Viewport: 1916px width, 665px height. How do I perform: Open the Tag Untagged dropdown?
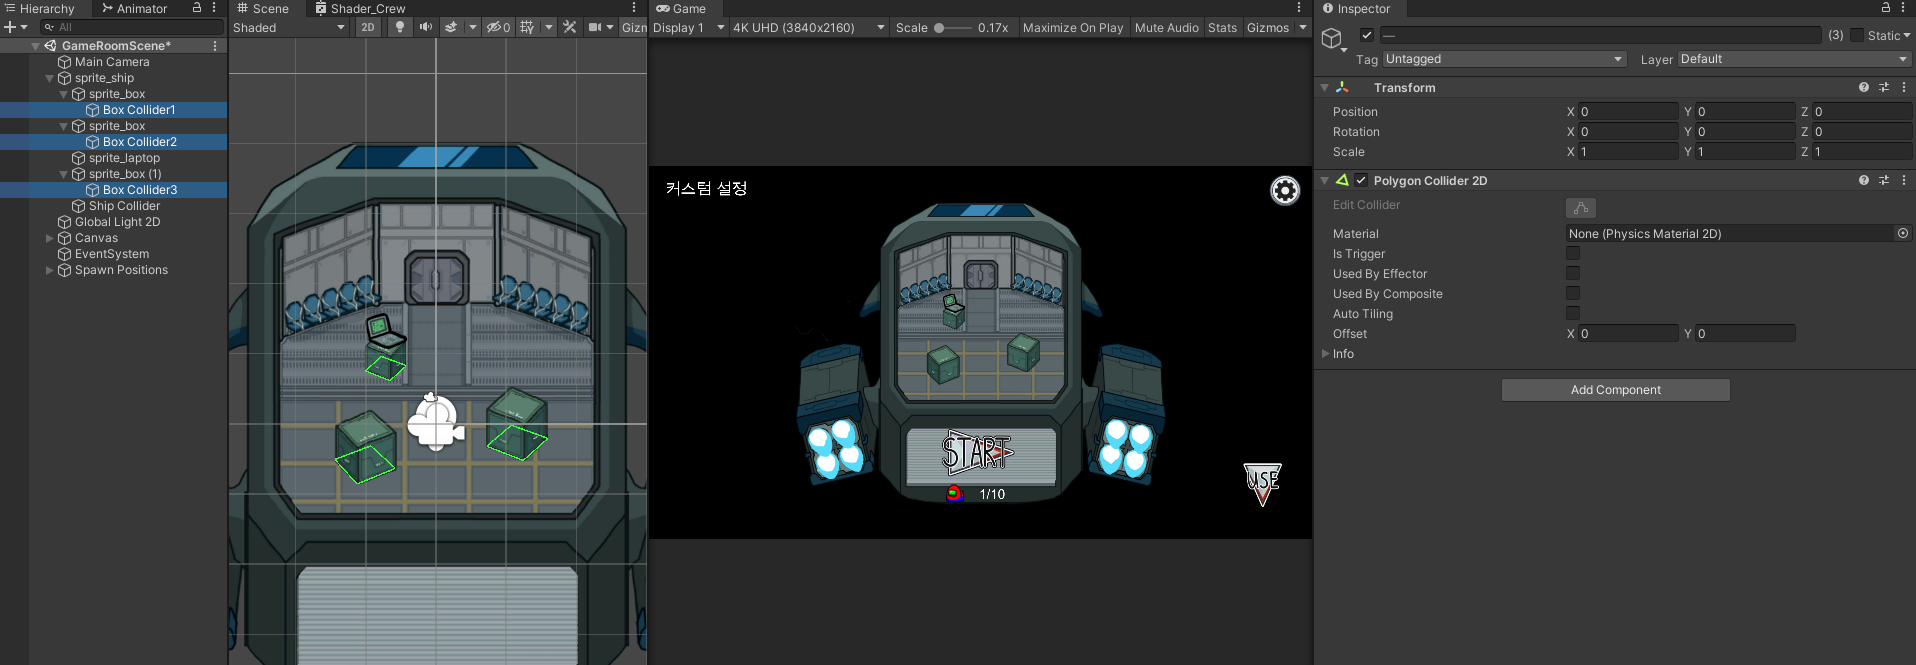click(1505, 59)
